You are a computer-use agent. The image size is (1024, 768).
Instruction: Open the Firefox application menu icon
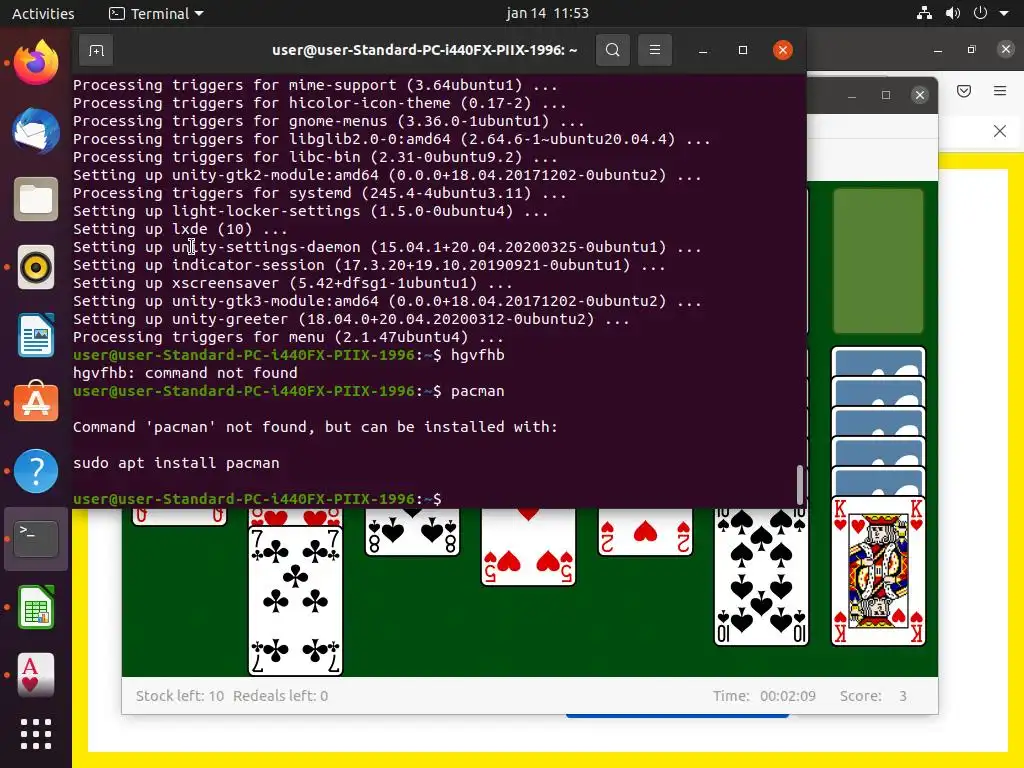(x=1000, y=91)
